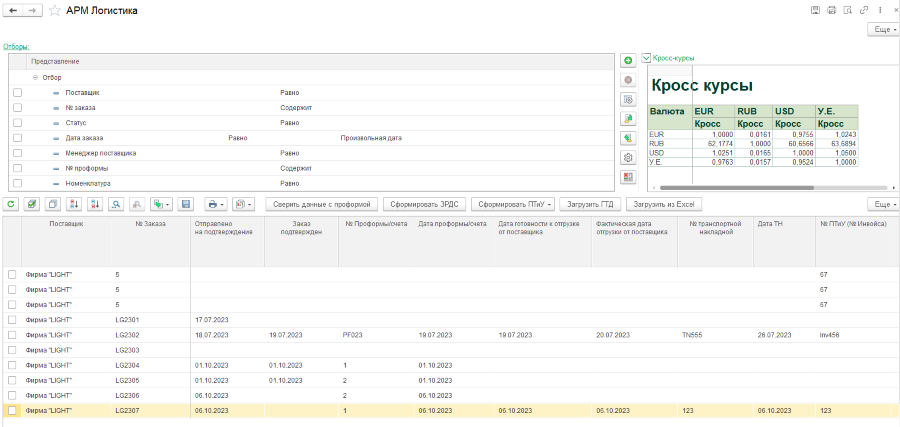Open gear settings icon beside filters
This screenshot has height=427, width=900.
point(628,157)
